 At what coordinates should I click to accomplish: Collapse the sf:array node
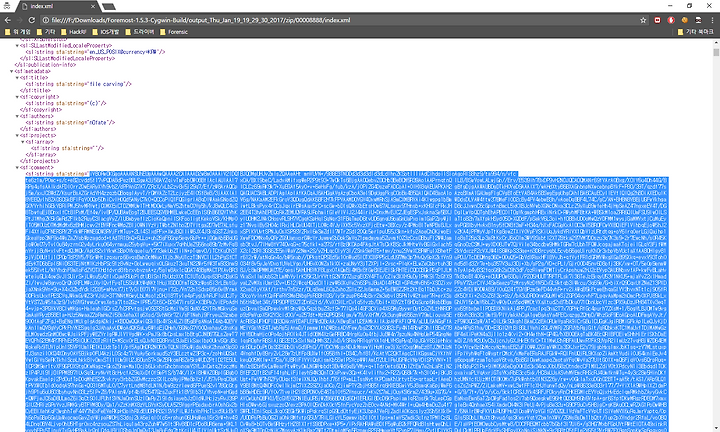tap(23, 142)
